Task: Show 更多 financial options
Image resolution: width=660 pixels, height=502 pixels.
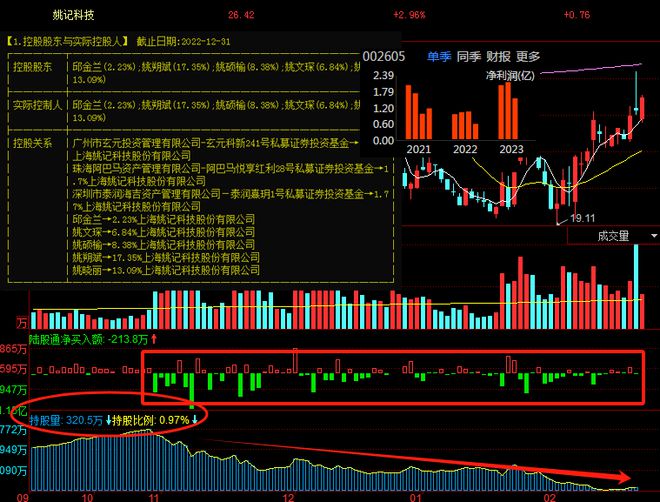Action: [x=528, y=56]
